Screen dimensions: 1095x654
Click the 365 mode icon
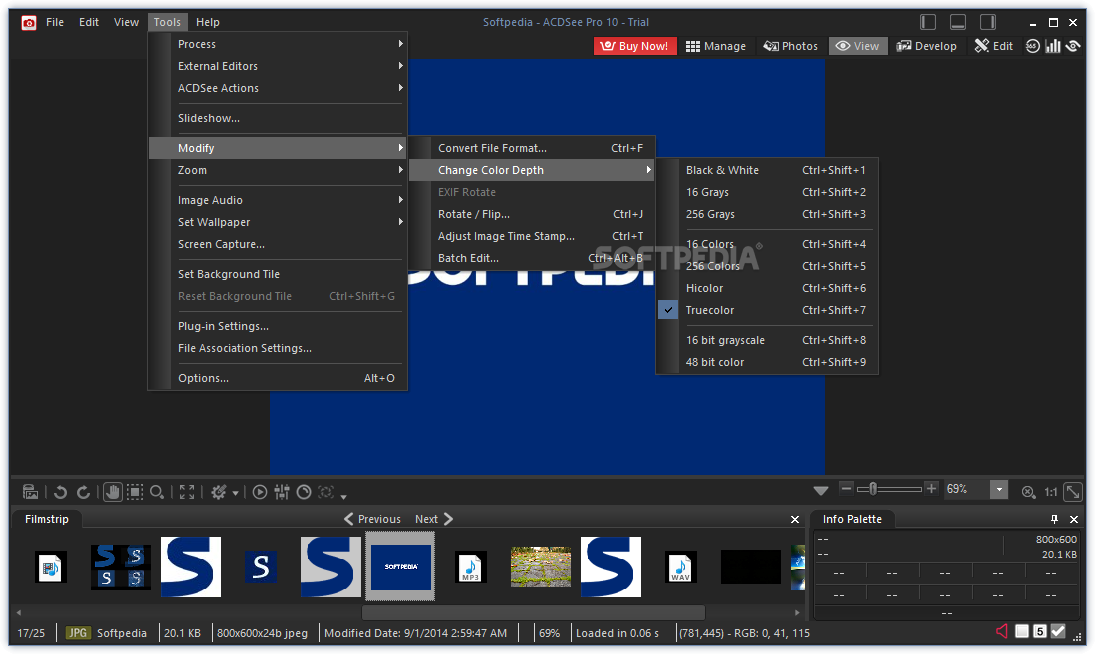1032,46
